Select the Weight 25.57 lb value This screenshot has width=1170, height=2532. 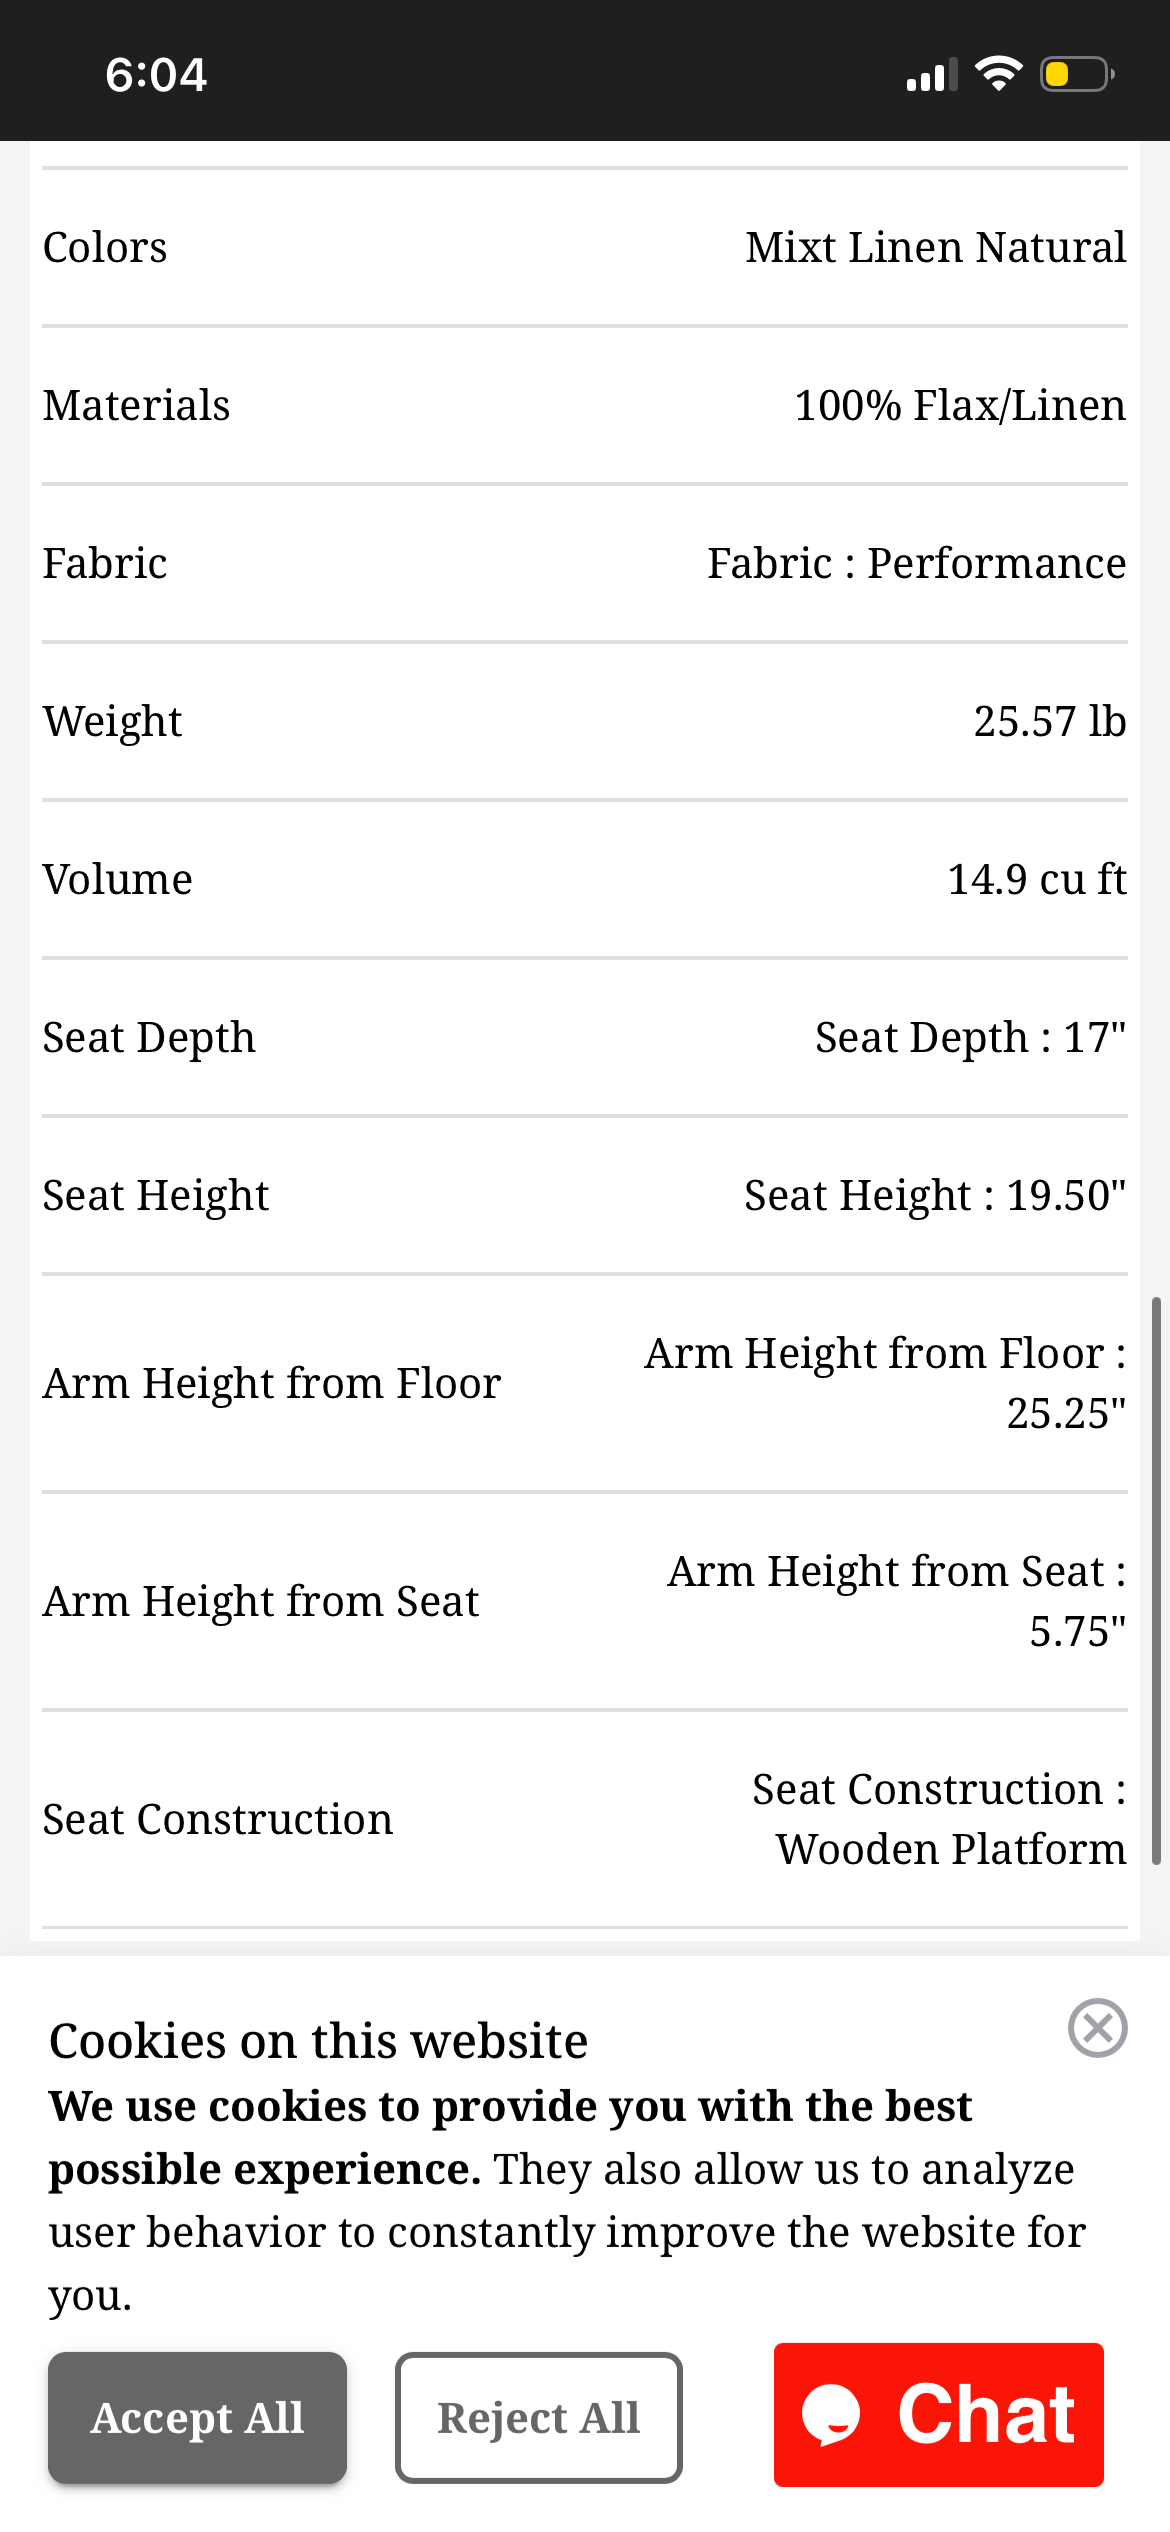(x=1049, y=722)
